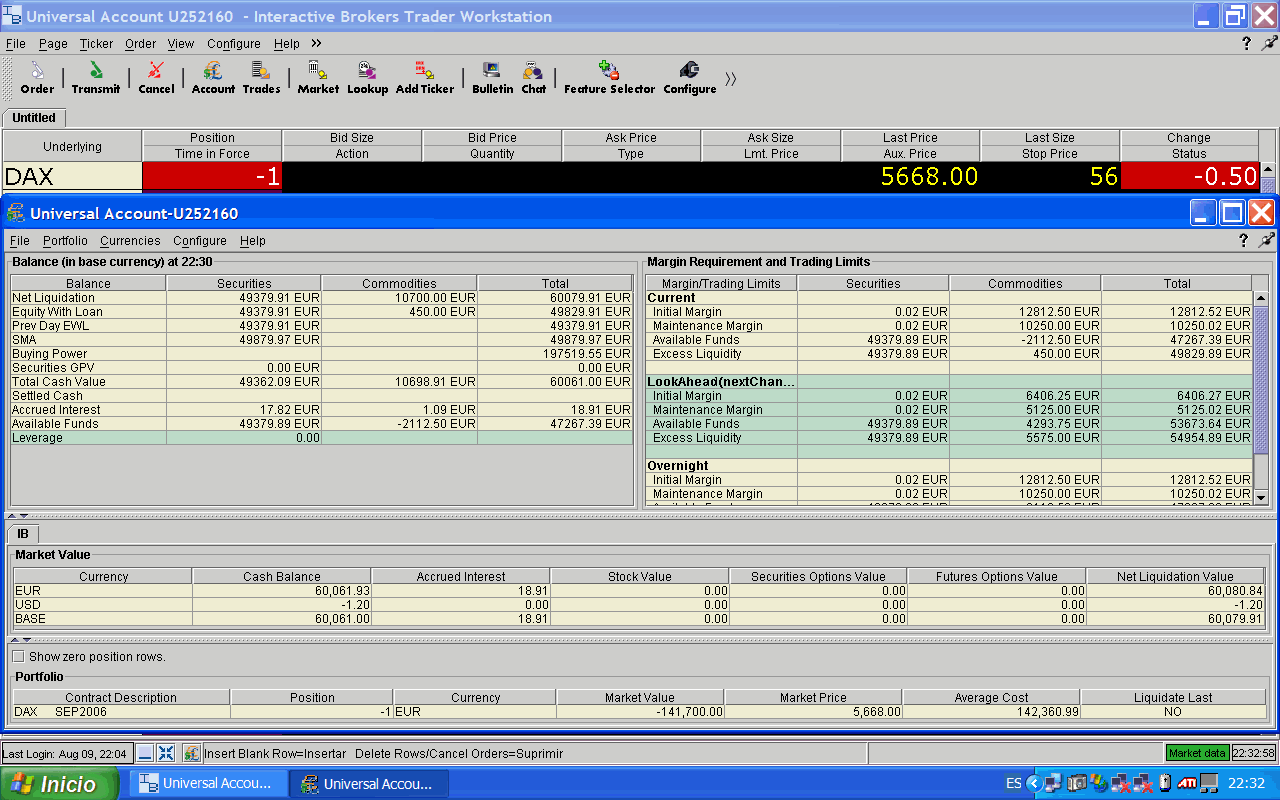Click the Cash Balance column header
The width and height of the screenshot is (1280, 800).
point(282,576)
